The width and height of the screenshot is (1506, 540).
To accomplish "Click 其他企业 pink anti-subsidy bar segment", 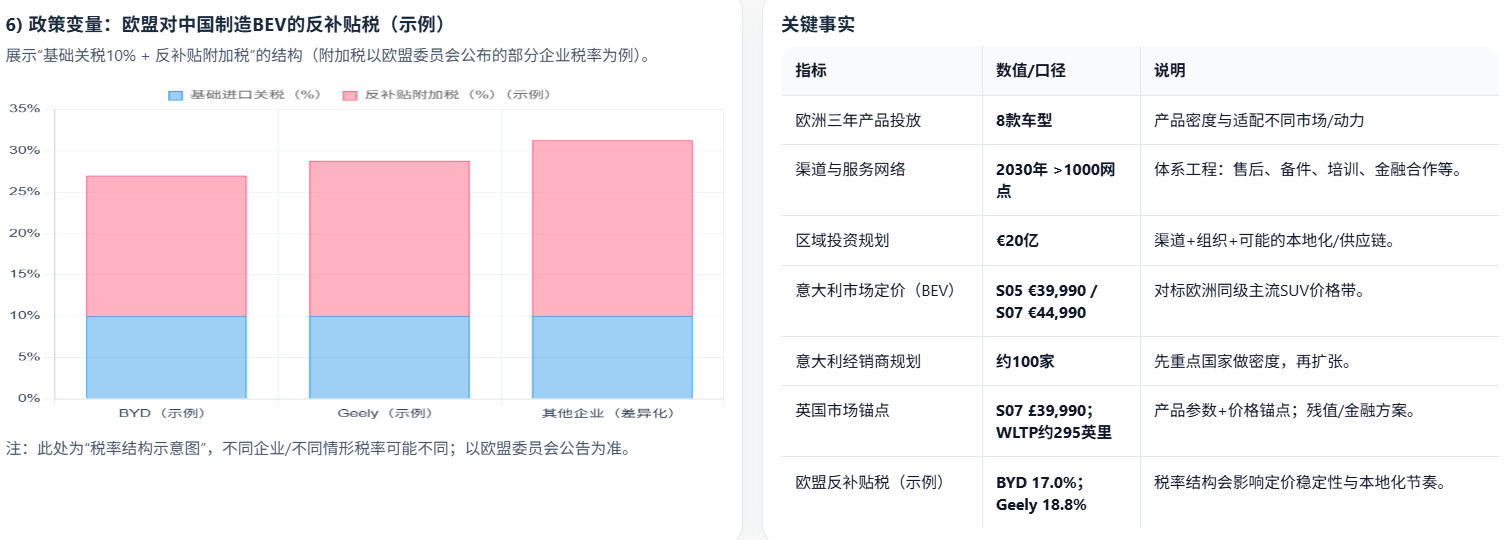I will click(x=612, y=228).
